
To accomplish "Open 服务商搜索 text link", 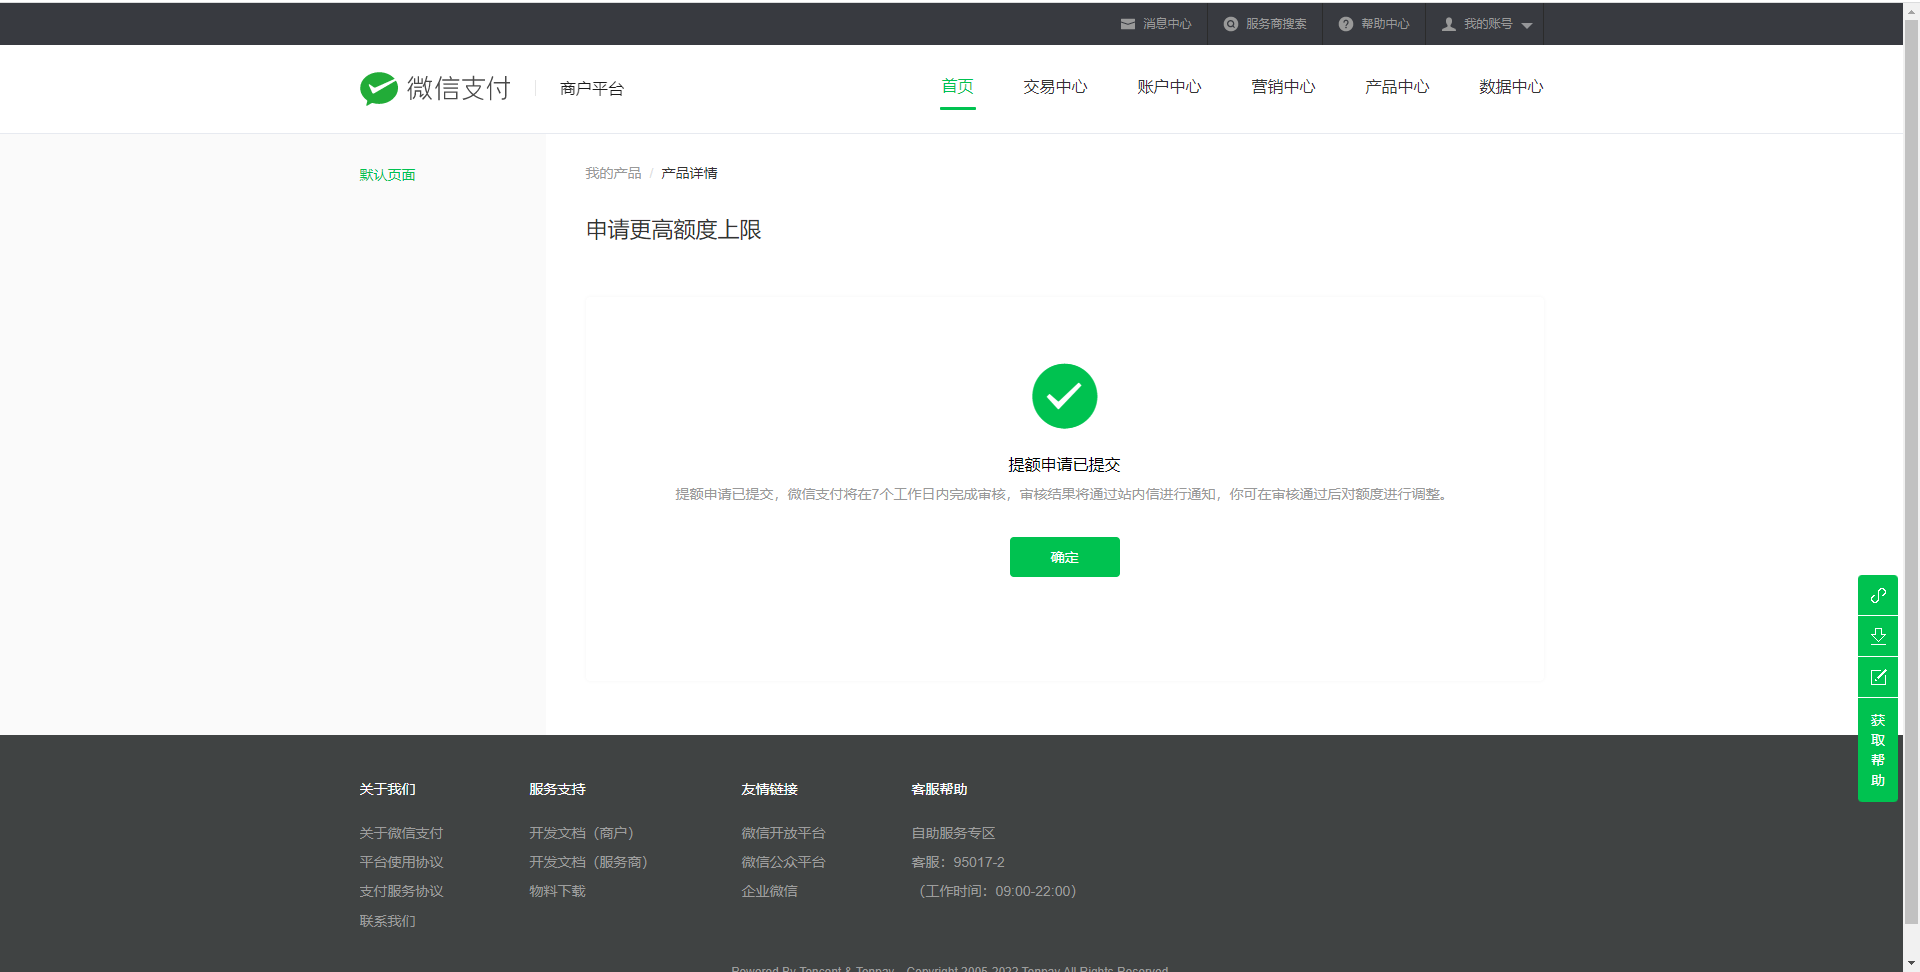I will tap(1276, 24).
